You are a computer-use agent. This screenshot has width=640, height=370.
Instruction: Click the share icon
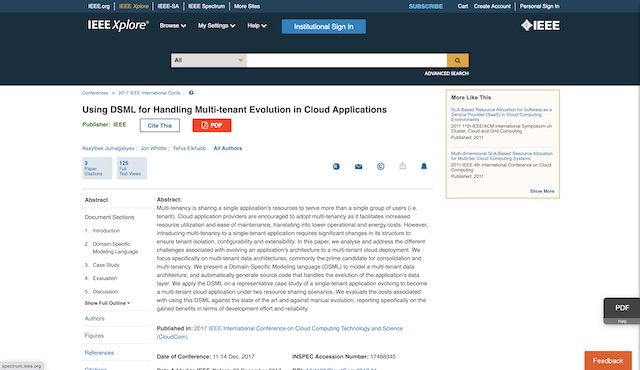tap(402, 166)
